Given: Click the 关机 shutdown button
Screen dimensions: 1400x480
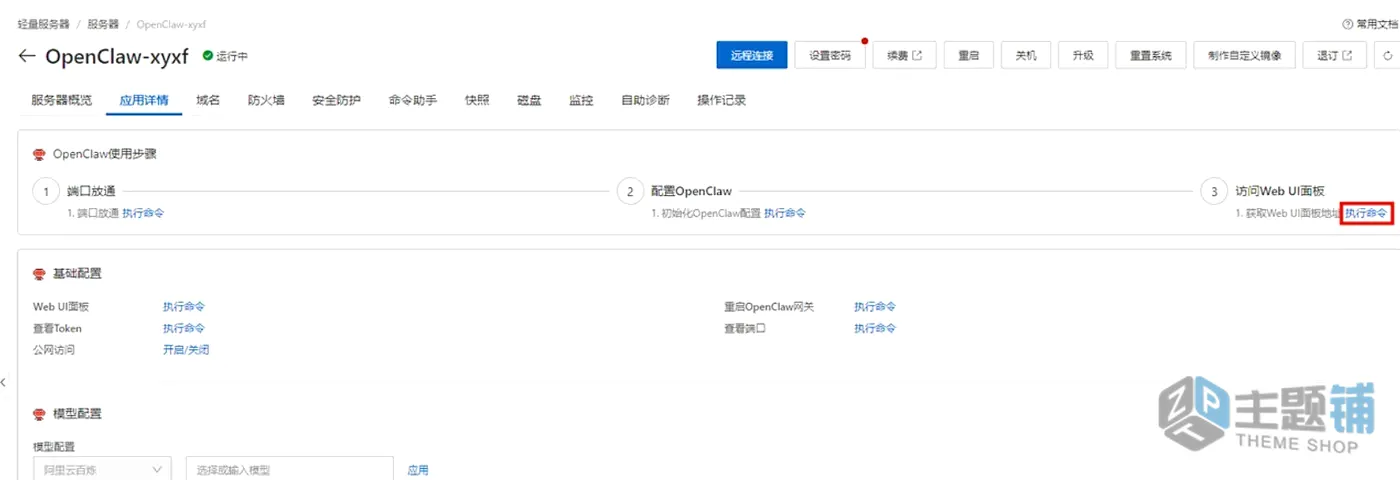Looking at the screenshot, I should coord(1026,55).
